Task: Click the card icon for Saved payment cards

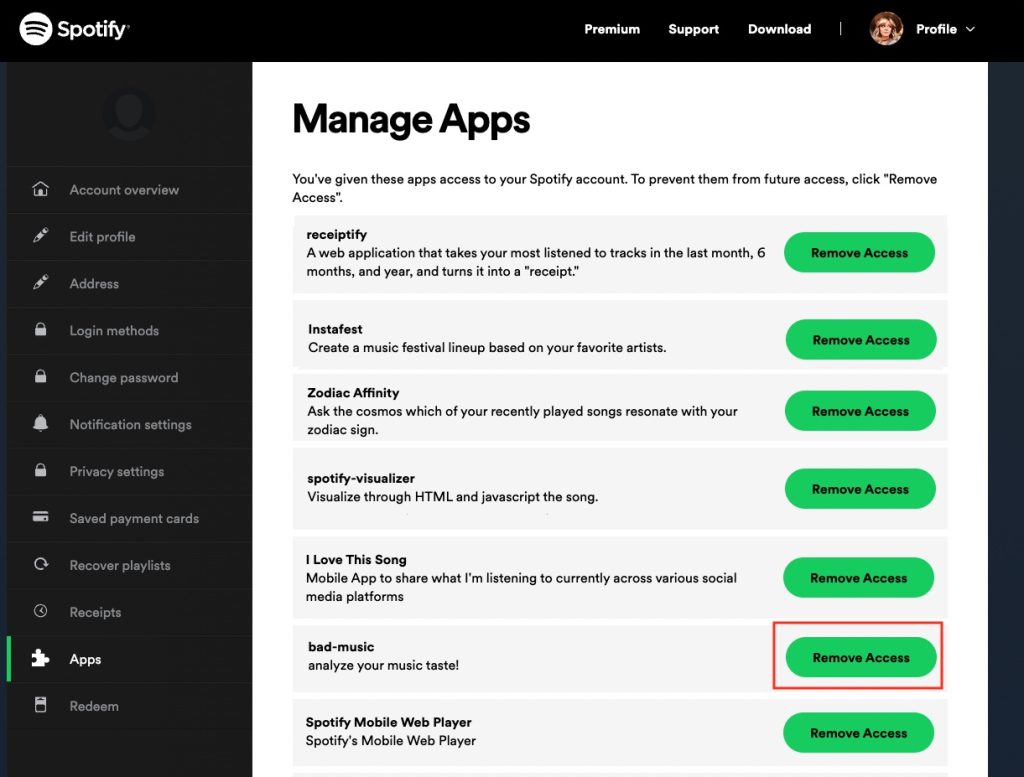Action: pyautogui.click(x=41, y=518)
